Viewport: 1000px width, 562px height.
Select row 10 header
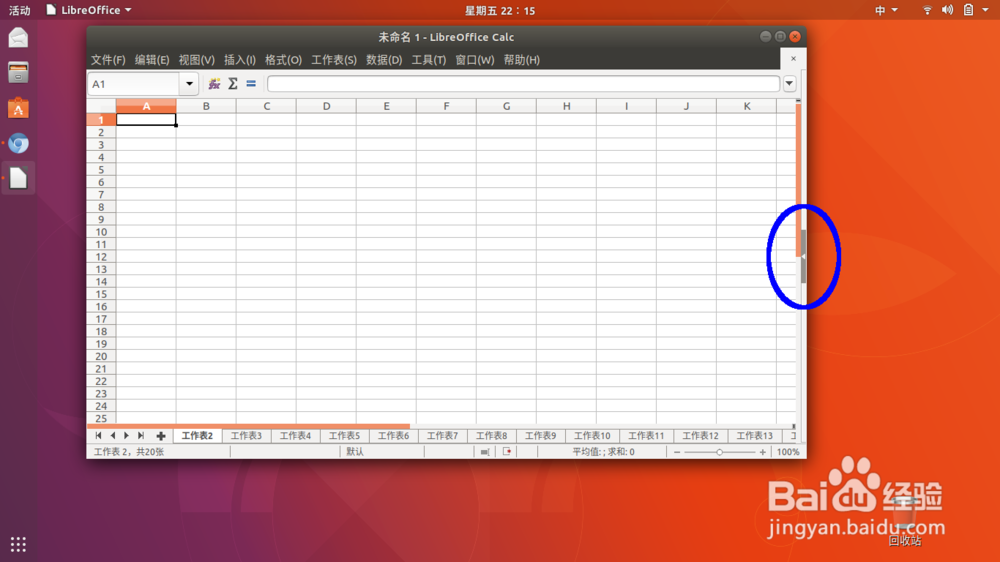(101, 232)
